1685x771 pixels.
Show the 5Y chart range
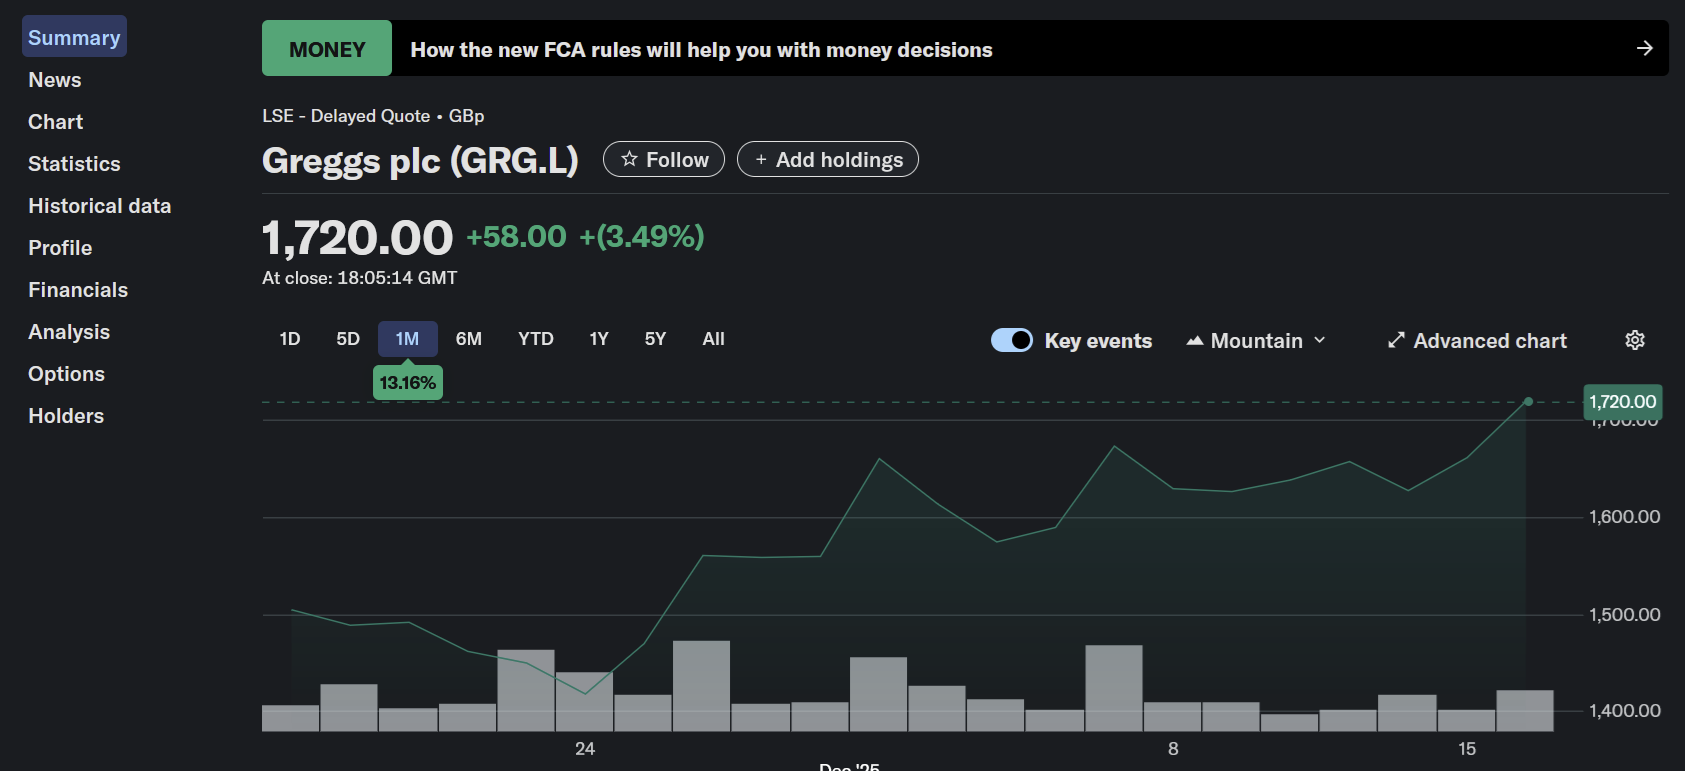coord(655,339)
